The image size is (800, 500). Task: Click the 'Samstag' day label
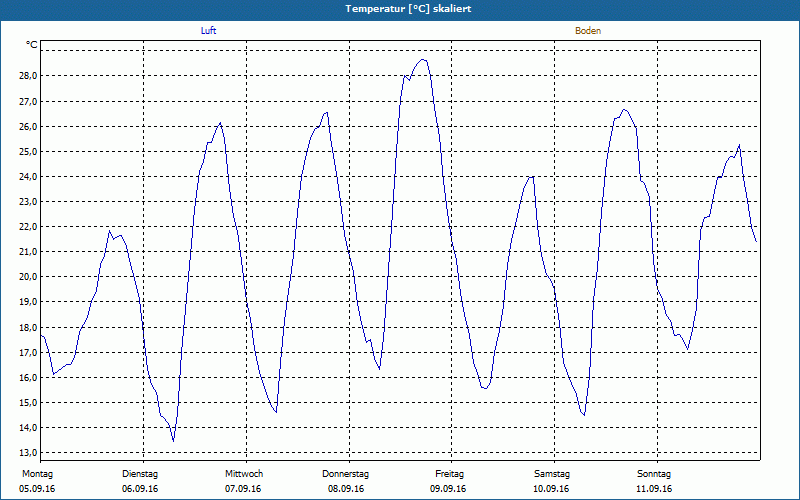(x=552, y=474)
